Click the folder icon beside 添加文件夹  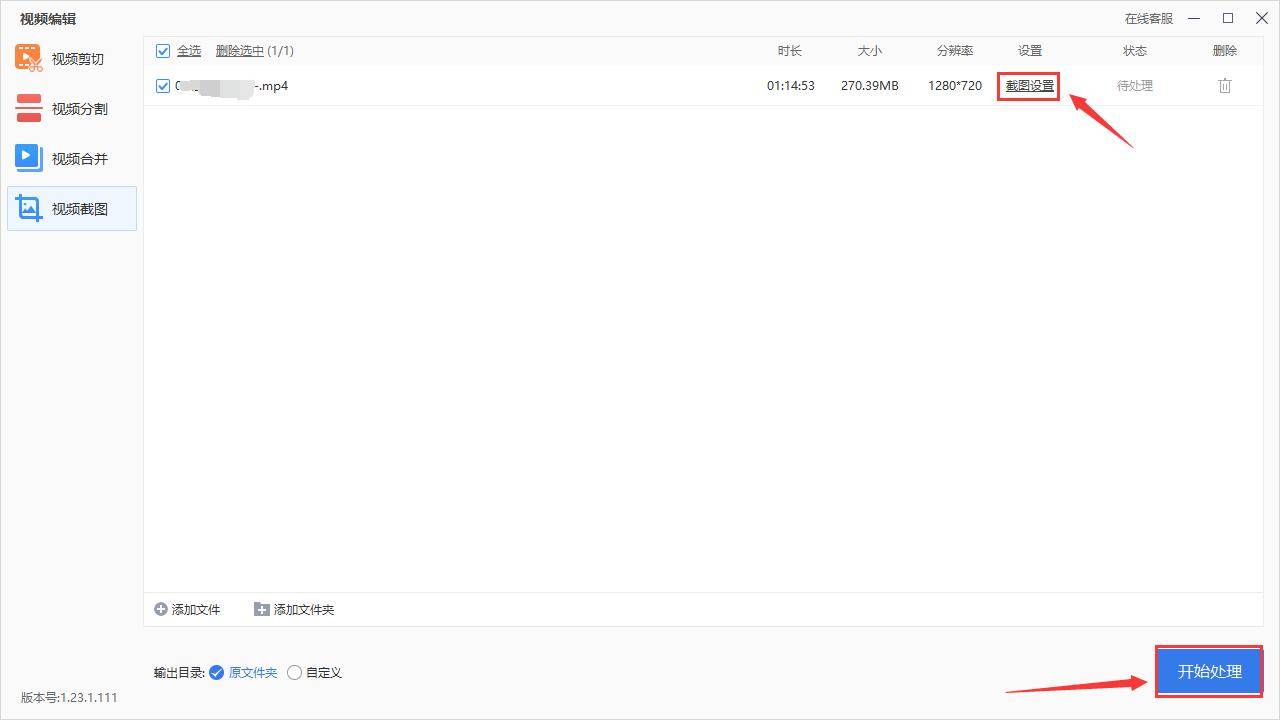[262, 609]
